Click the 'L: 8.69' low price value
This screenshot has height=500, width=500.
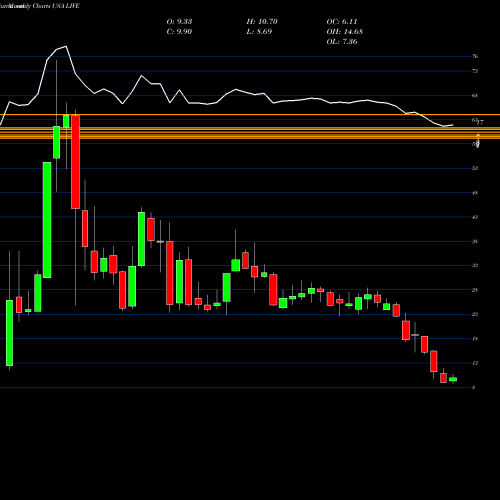point(259,32)
